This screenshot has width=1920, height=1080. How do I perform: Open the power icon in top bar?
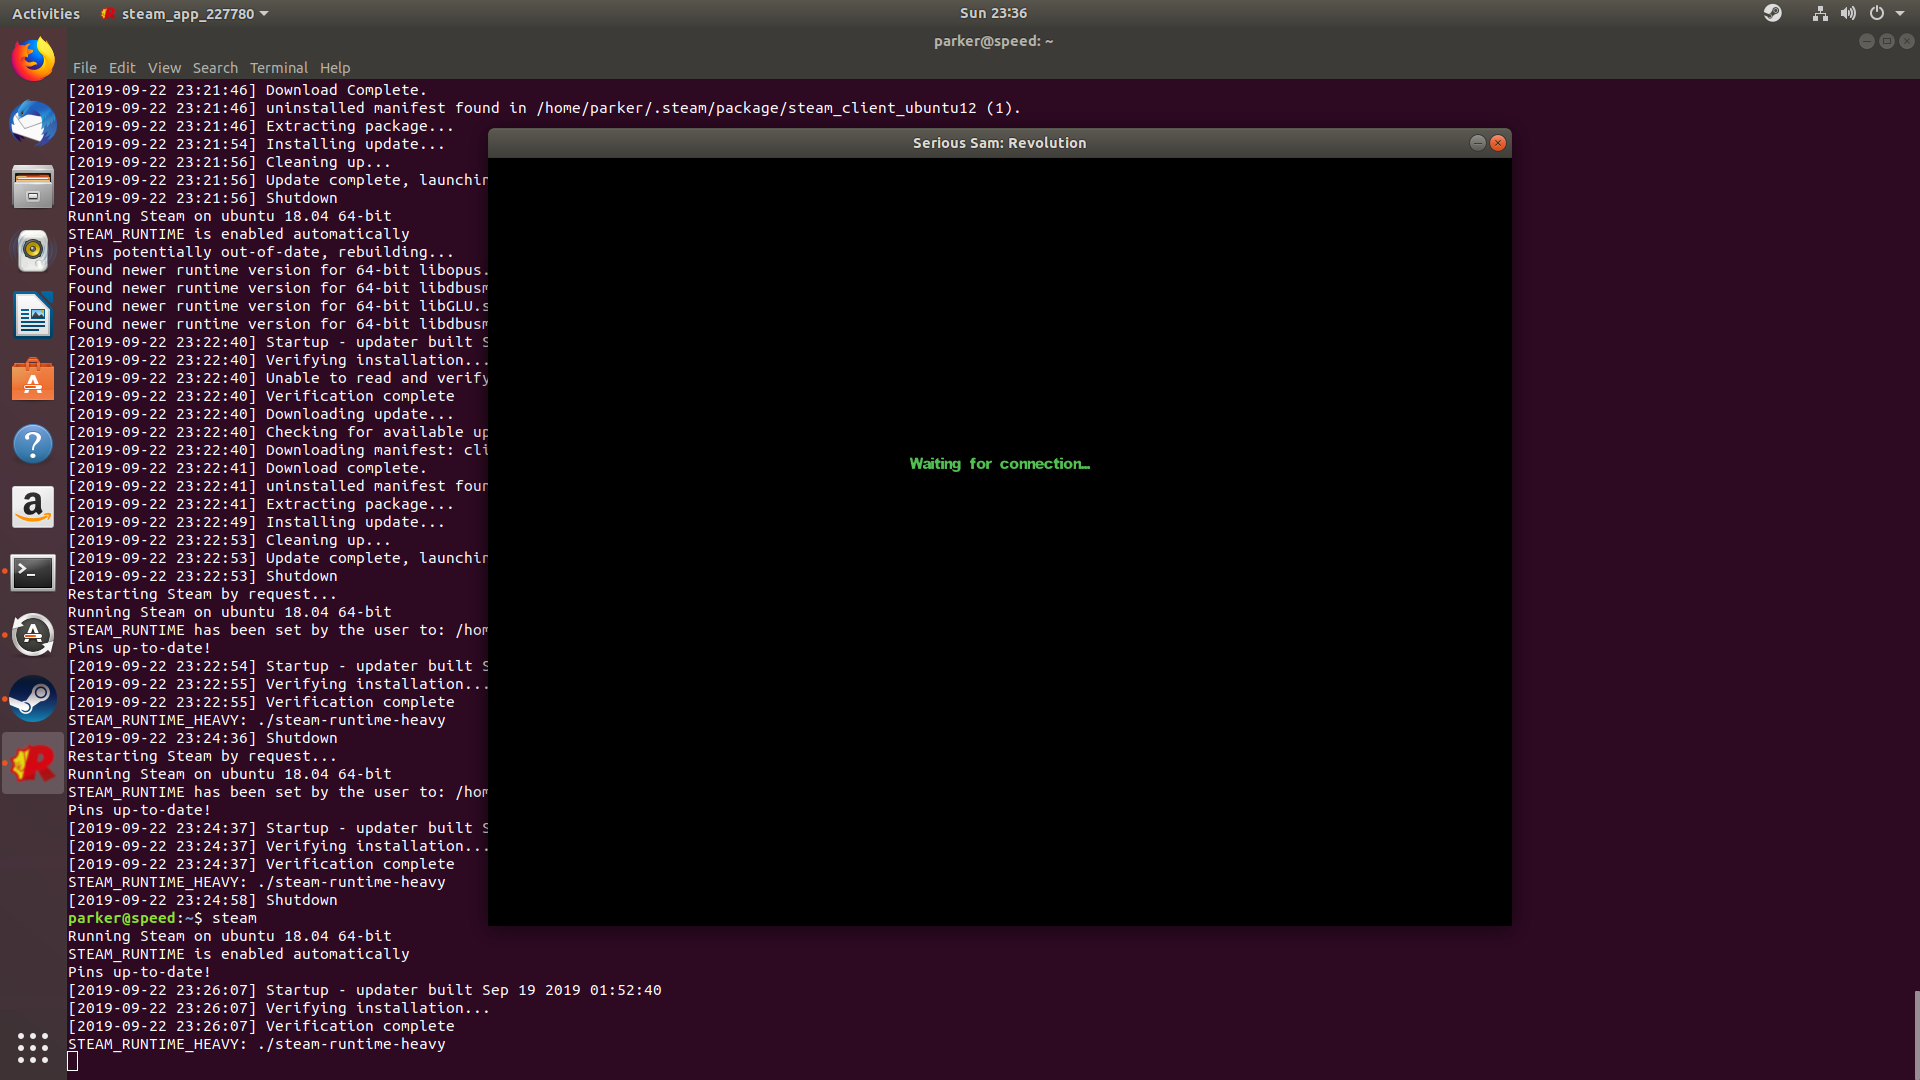(x=1877, y=13)
